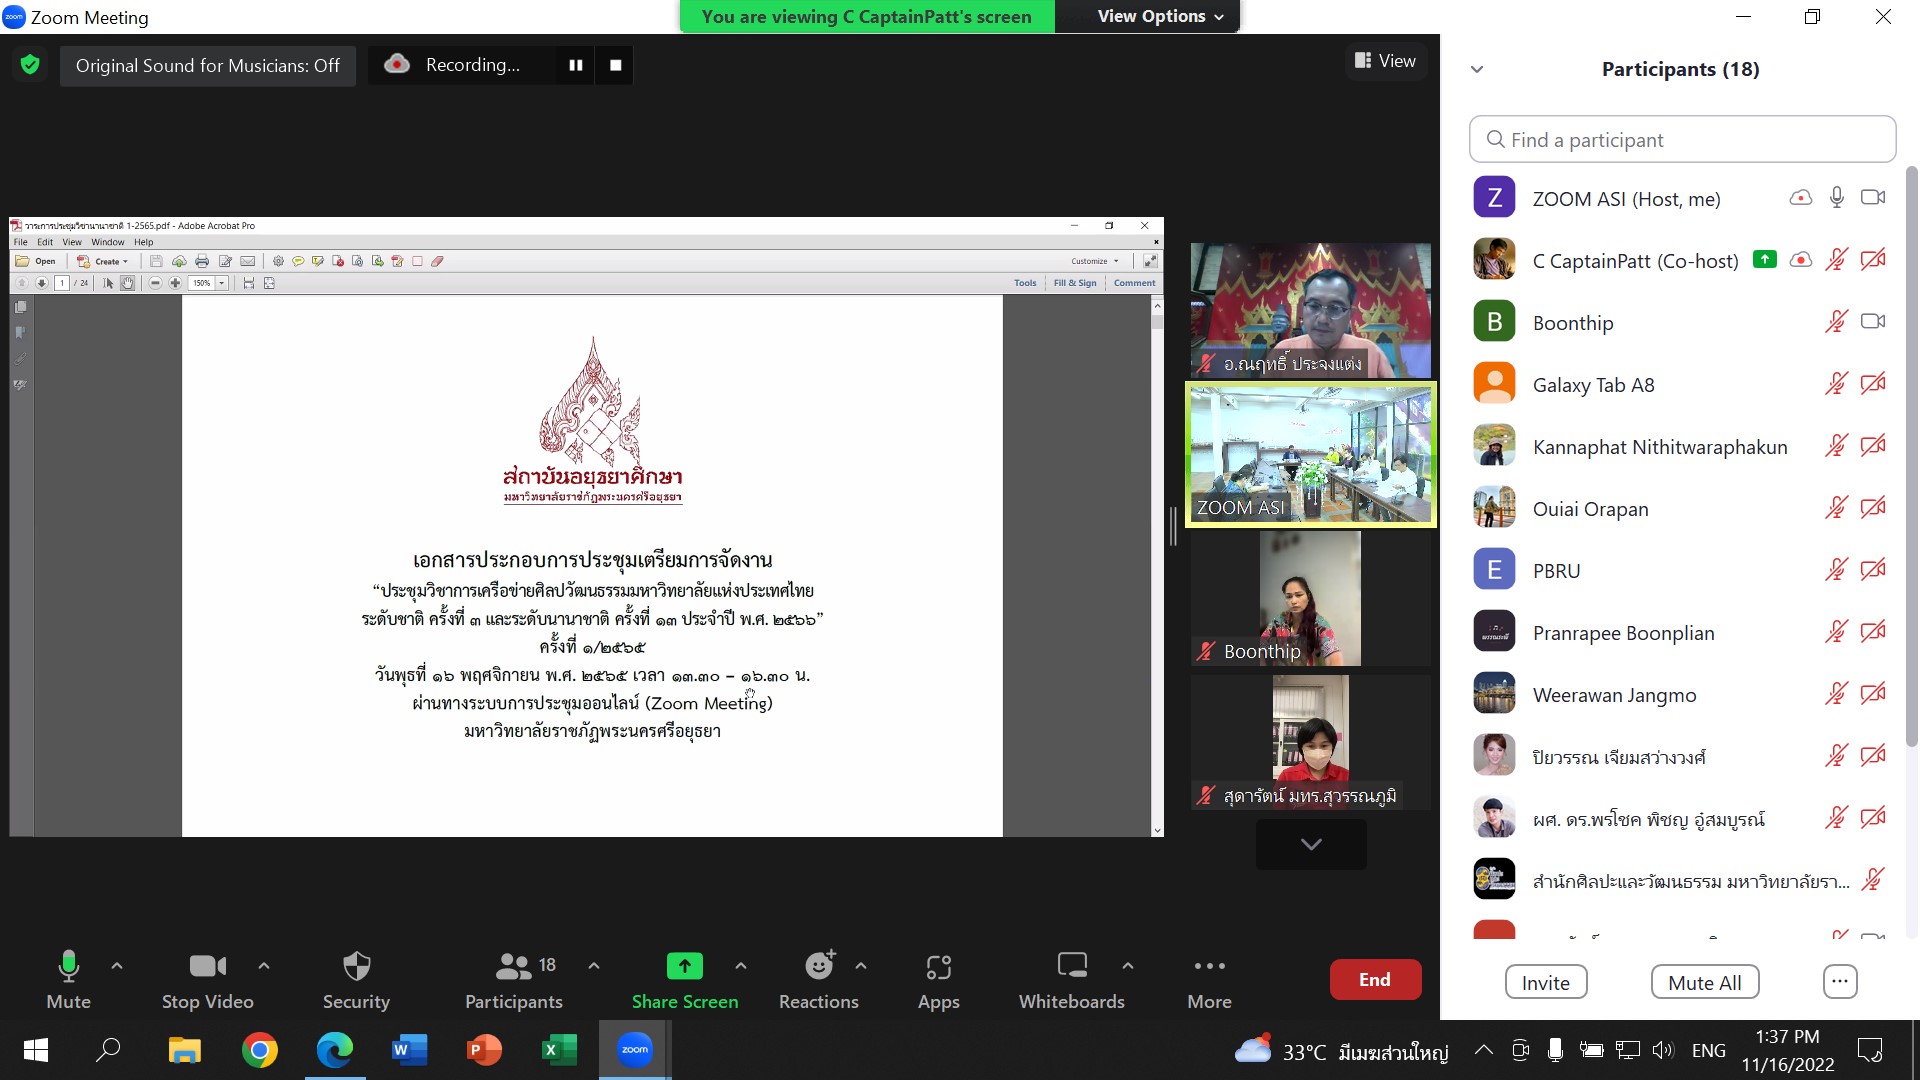Open Microsoft Edge from taskbar
1920x1080 pixels.
335,1050
